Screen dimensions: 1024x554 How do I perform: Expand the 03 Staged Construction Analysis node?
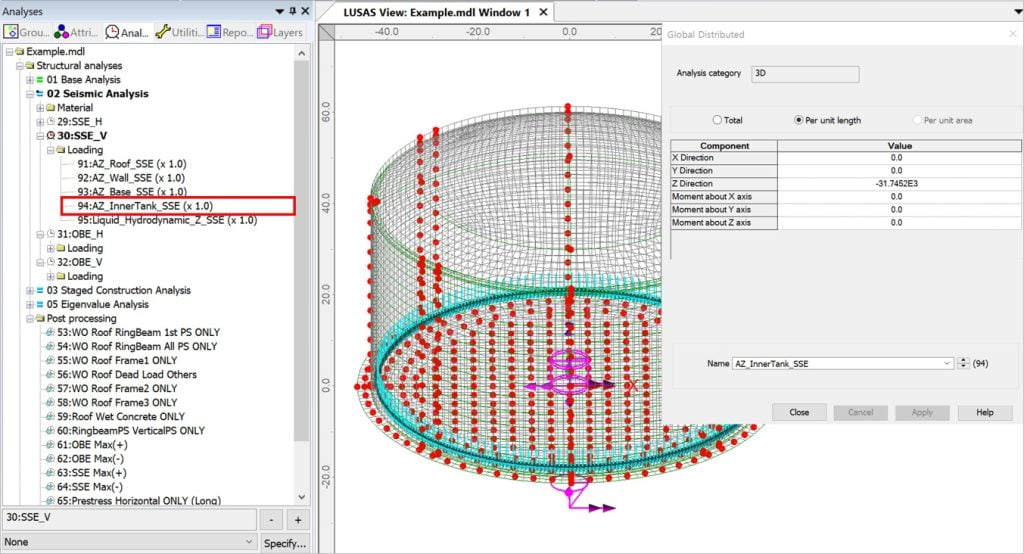tap(27, 290)
